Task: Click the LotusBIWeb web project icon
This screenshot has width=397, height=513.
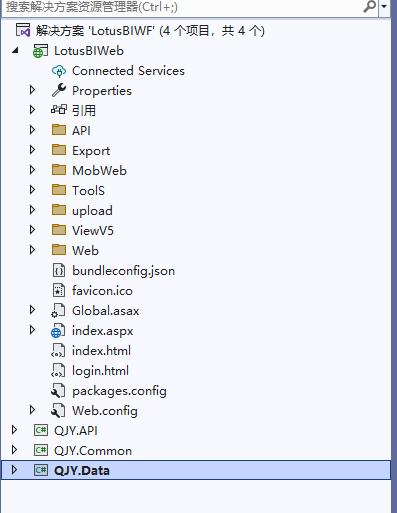Action: (x=40, y=51)
